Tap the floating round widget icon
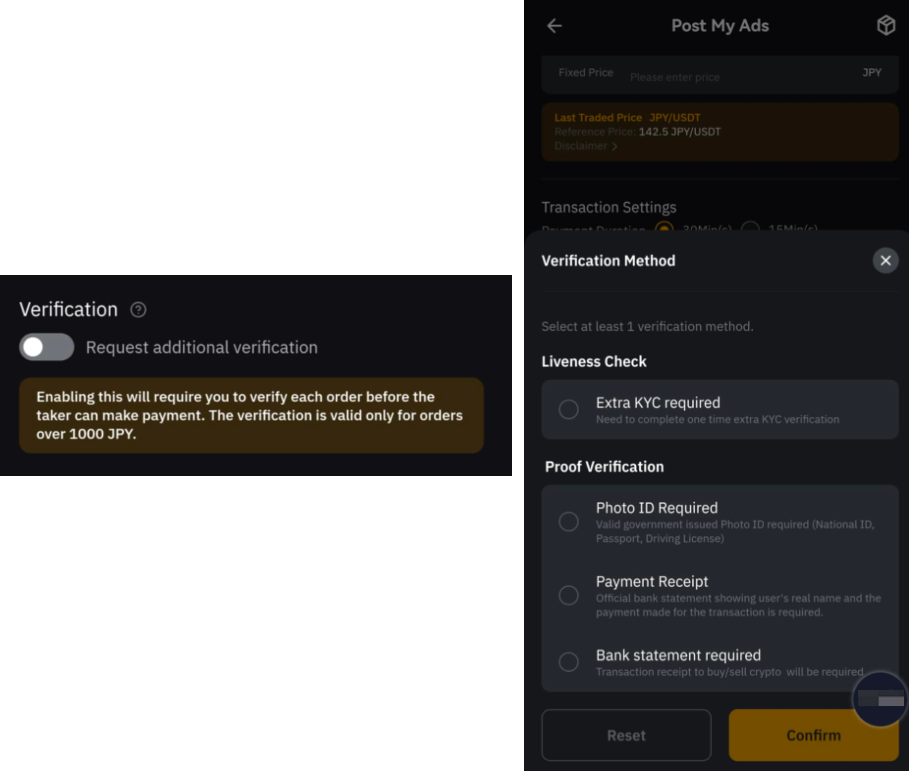This screenshot has width=909, height=771. pos(880,699)
